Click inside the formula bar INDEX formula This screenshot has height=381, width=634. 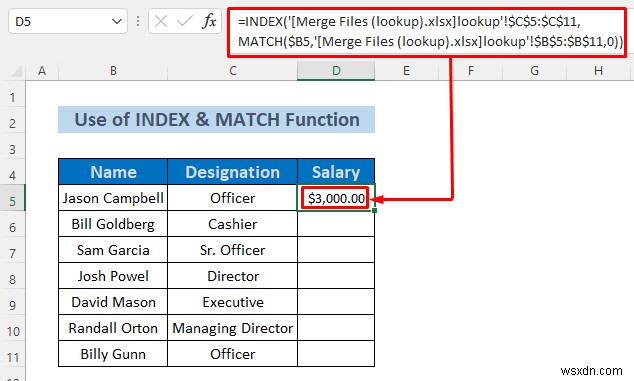[427, 32]
